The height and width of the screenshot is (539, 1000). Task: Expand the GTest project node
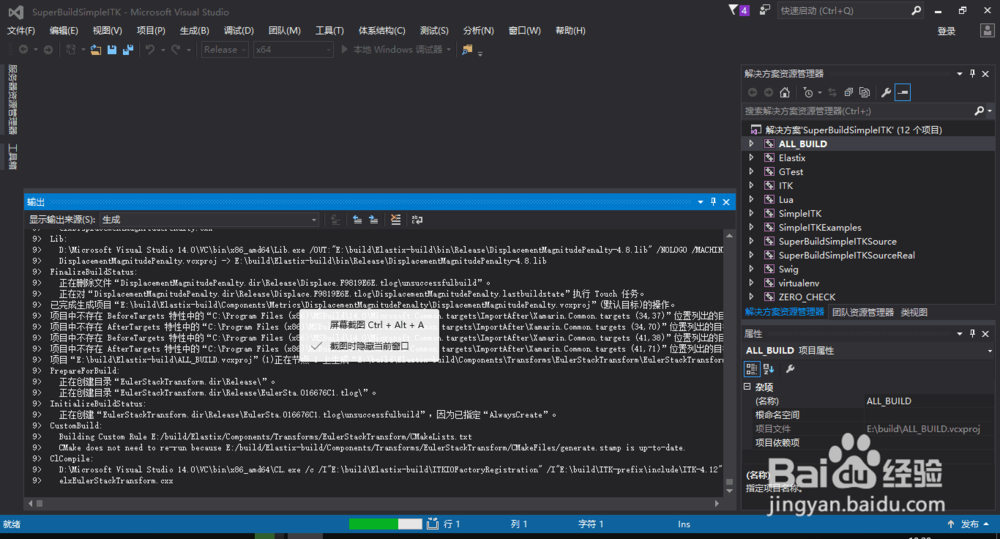pyautogui.click(x=751, y=172)
